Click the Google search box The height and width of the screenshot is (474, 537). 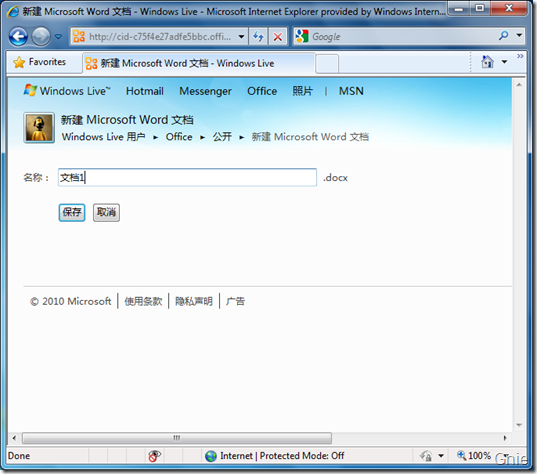[x=394, y=36]
